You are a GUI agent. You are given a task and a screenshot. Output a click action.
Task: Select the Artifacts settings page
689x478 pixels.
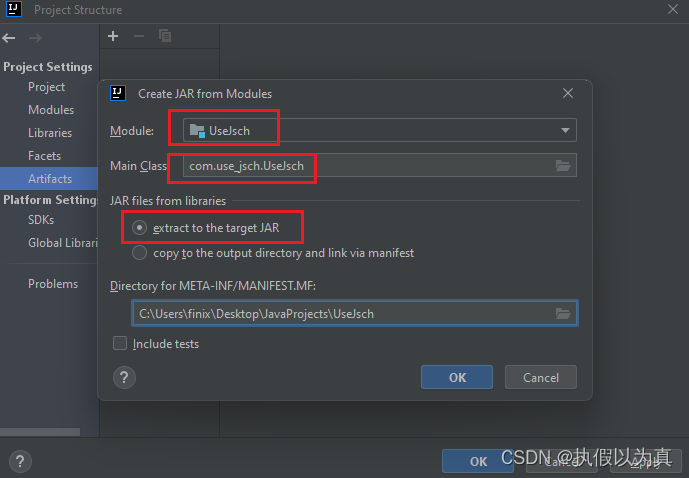click(49, 179)
